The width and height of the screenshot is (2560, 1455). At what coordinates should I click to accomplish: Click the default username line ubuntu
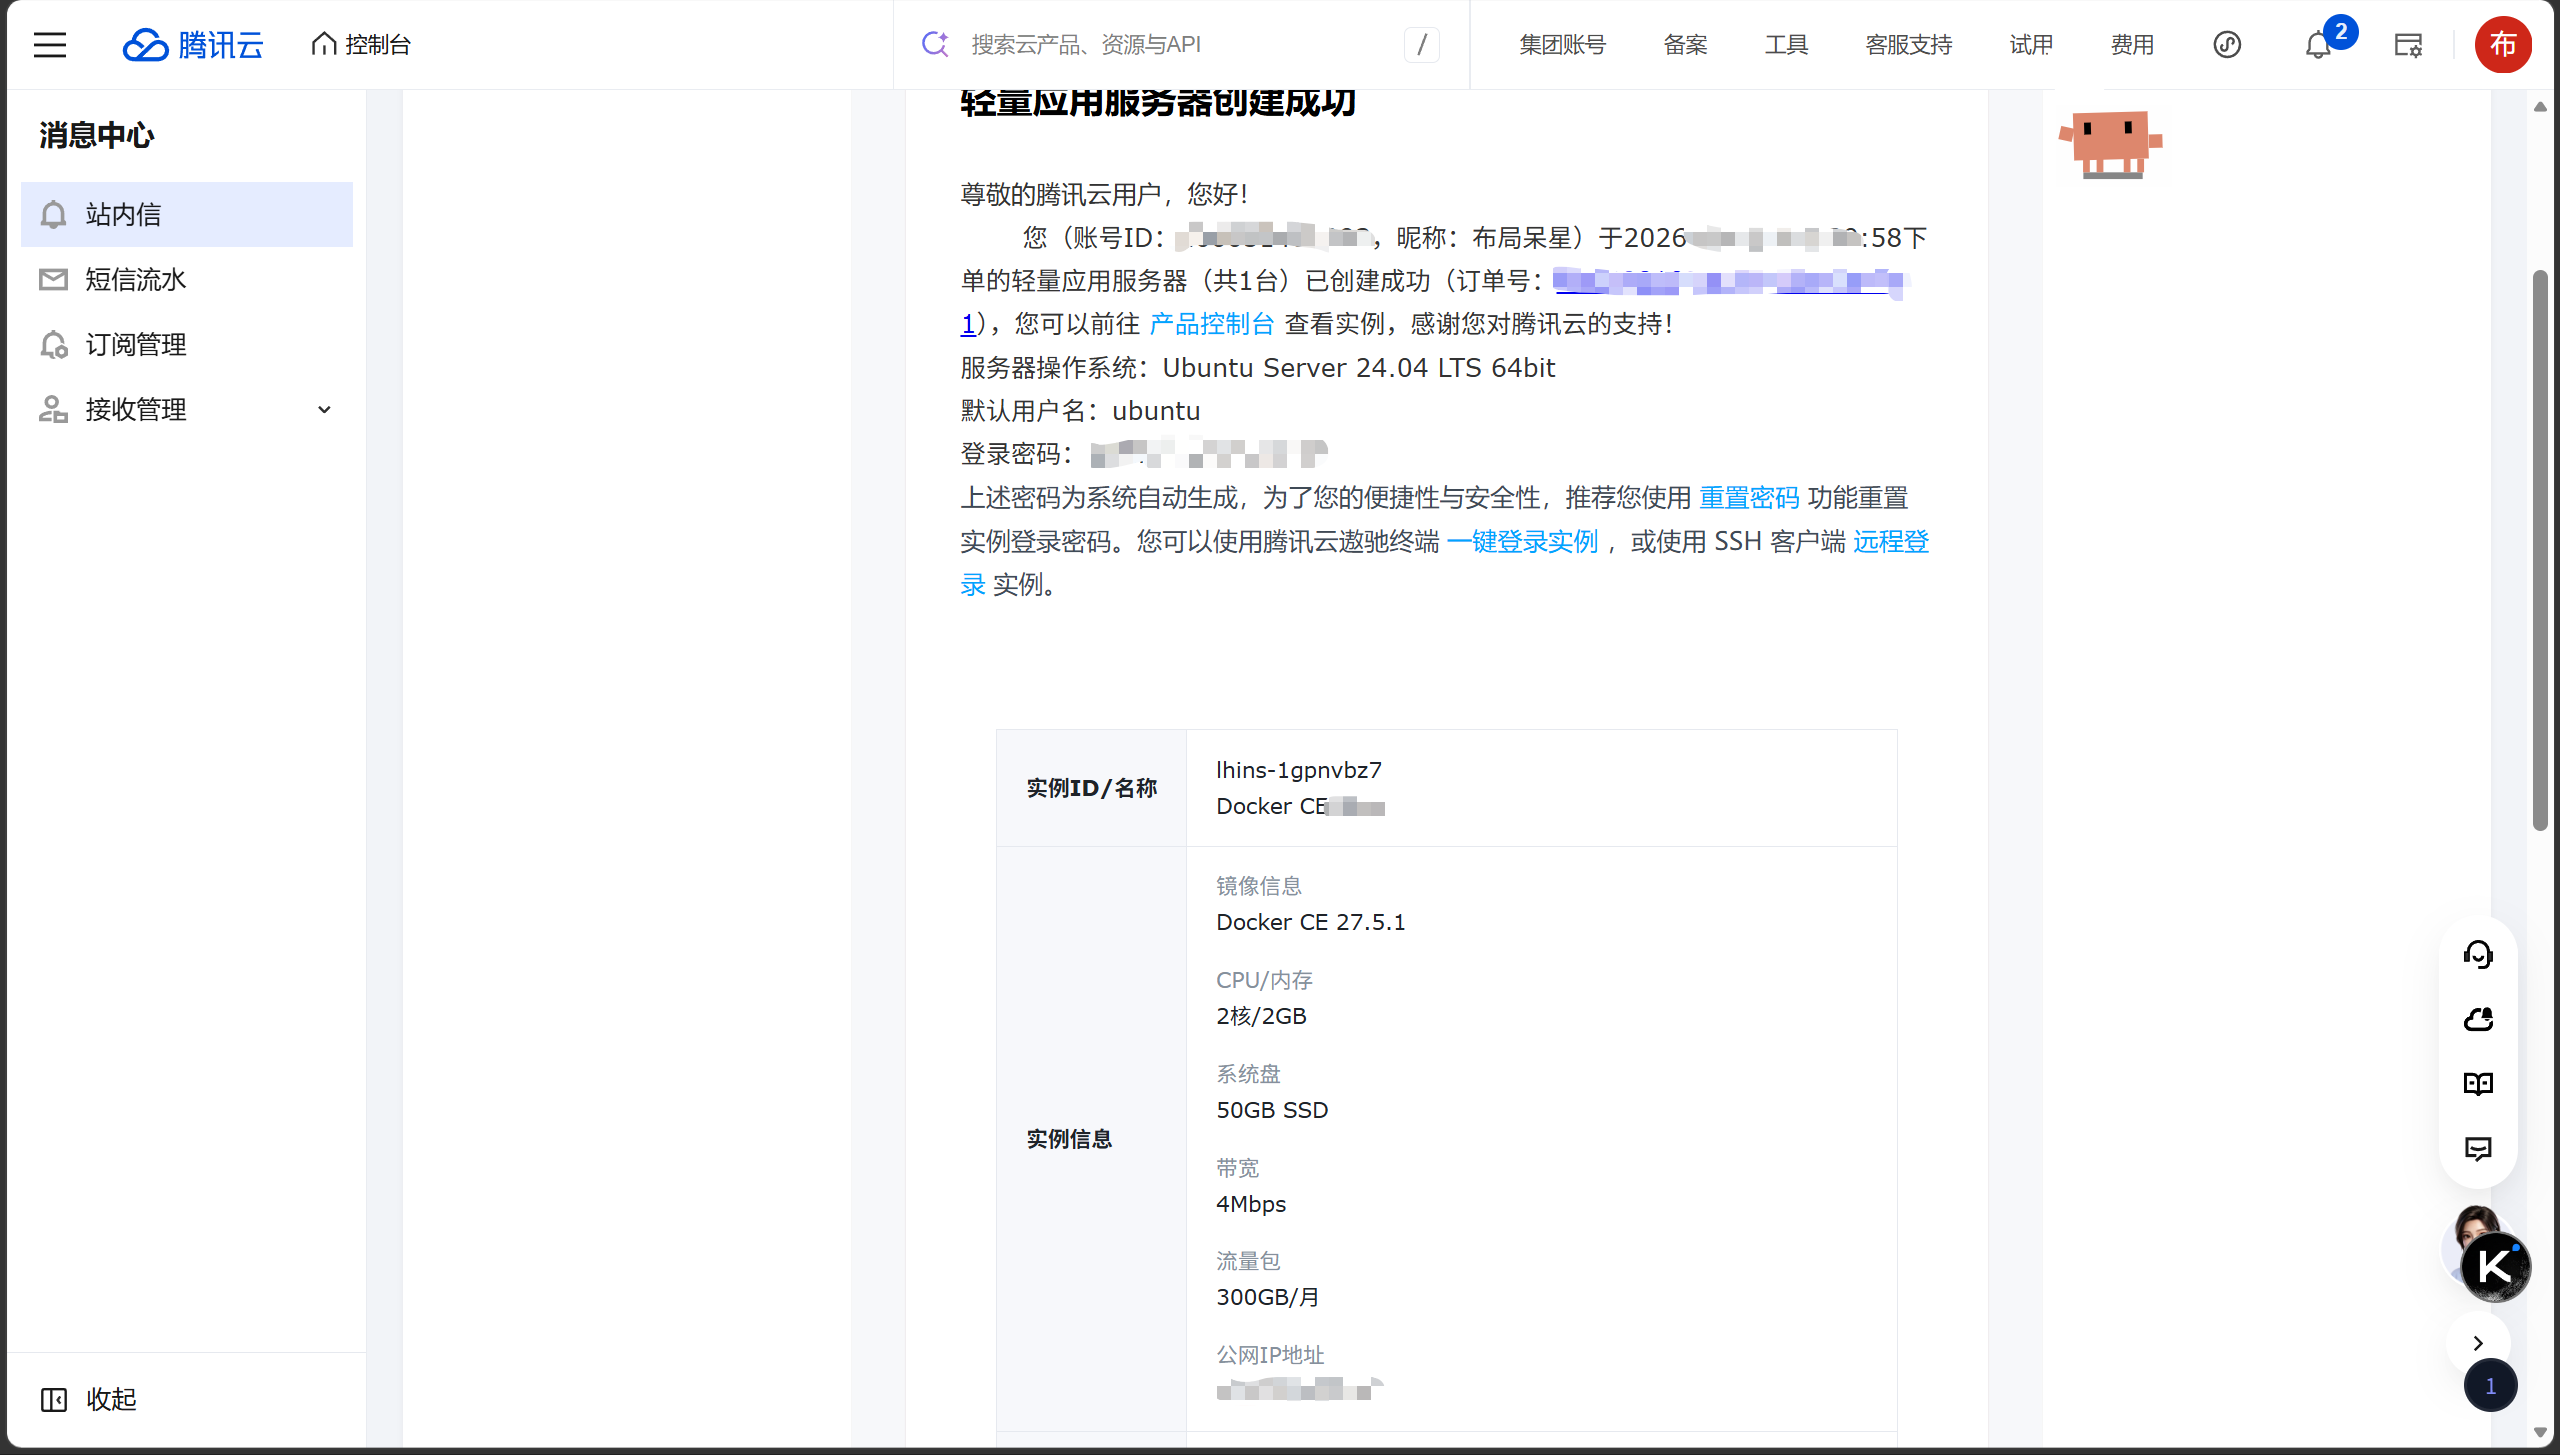tap(1080, 411)
